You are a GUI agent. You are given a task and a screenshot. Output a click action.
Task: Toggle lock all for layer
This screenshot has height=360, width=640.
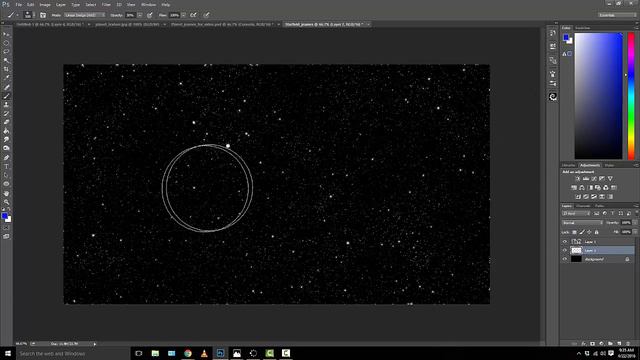pyautogui.click(x=596, y=232)
